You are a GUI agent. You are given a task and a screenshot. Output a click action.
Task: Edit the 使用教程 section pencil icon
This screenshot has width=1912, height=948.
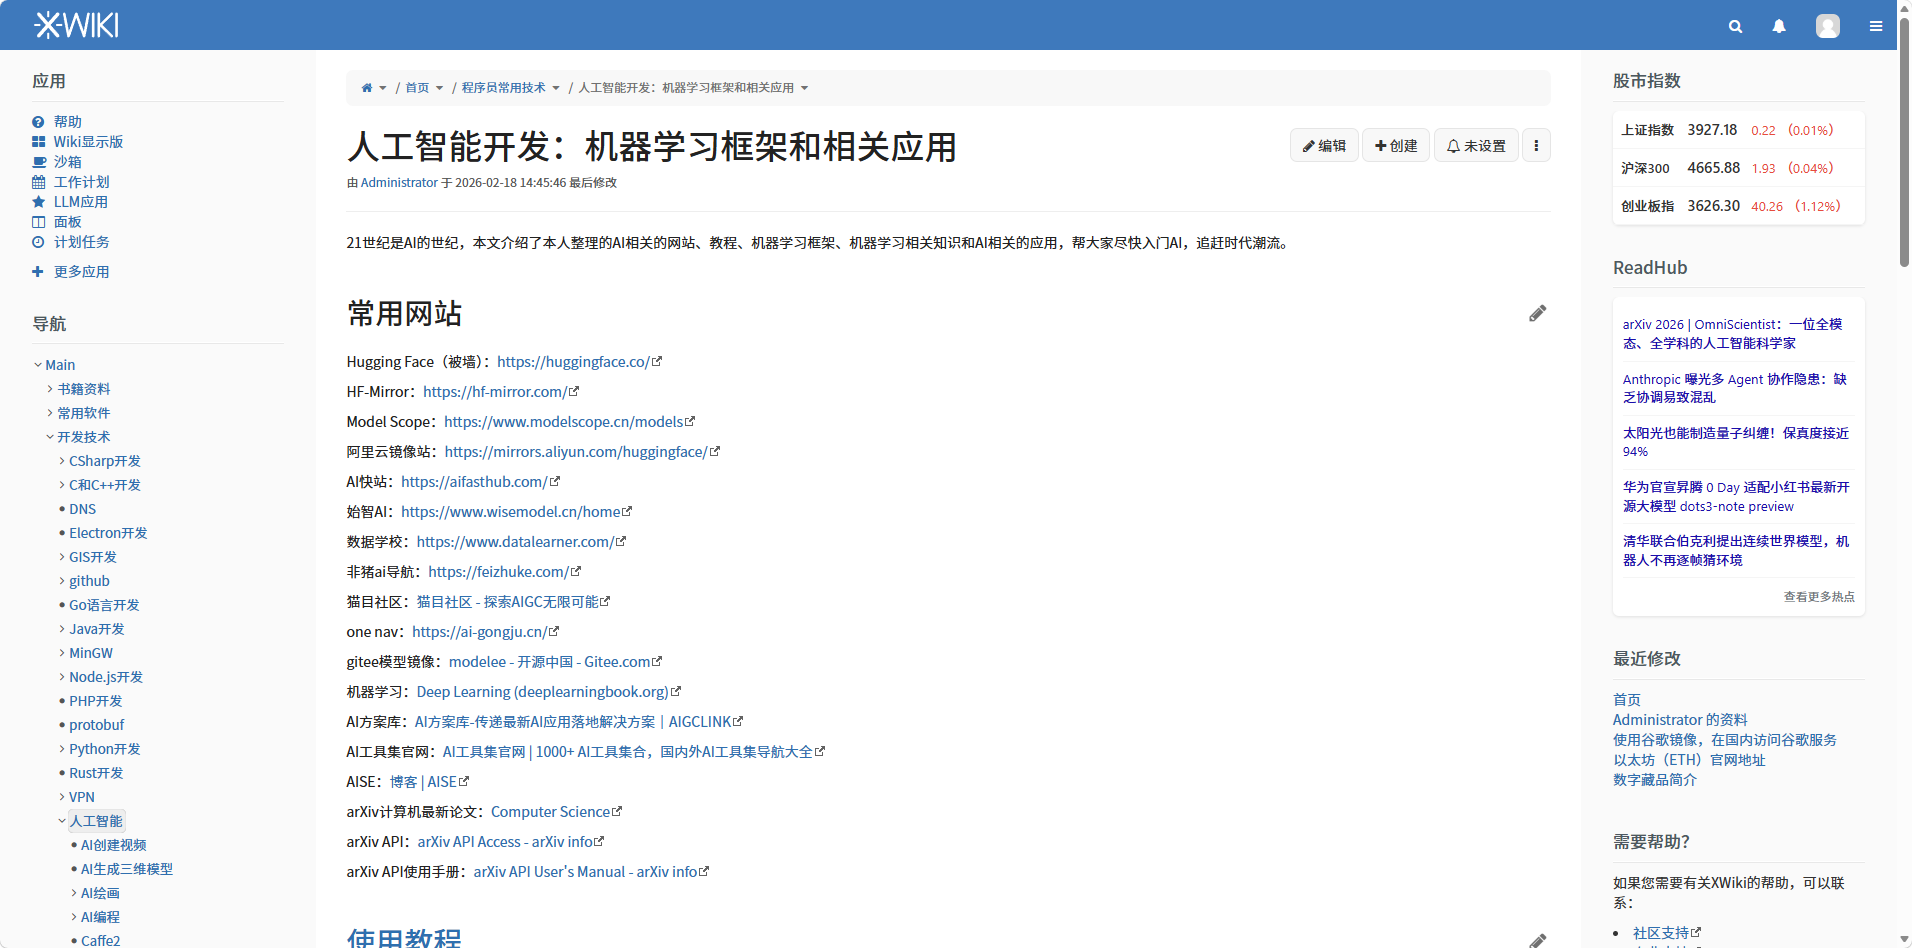point(1538,941)
